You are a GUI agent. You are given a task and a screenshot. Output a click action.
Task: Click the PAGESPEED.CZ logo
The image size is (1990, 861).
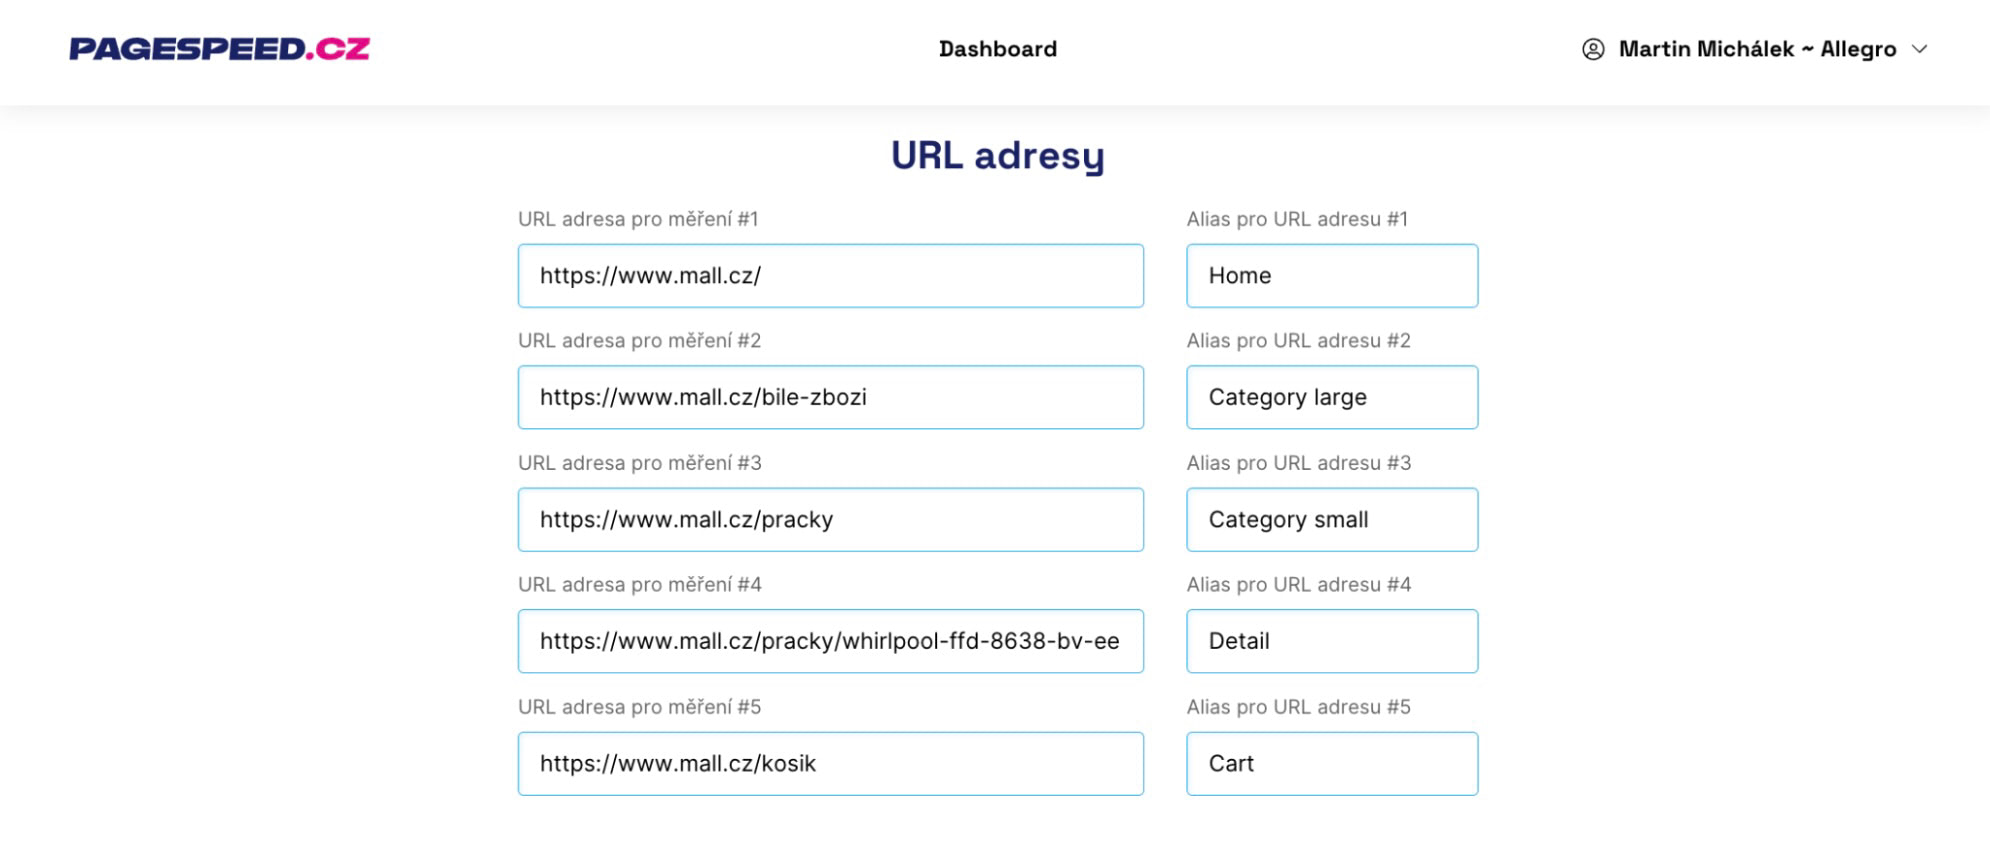click(x=219, y=48)
